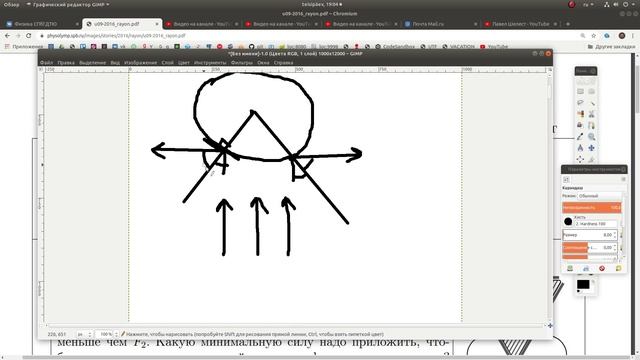640x360 pixels.
Task: Click Chromium reload page button
Action: [29, 36]
